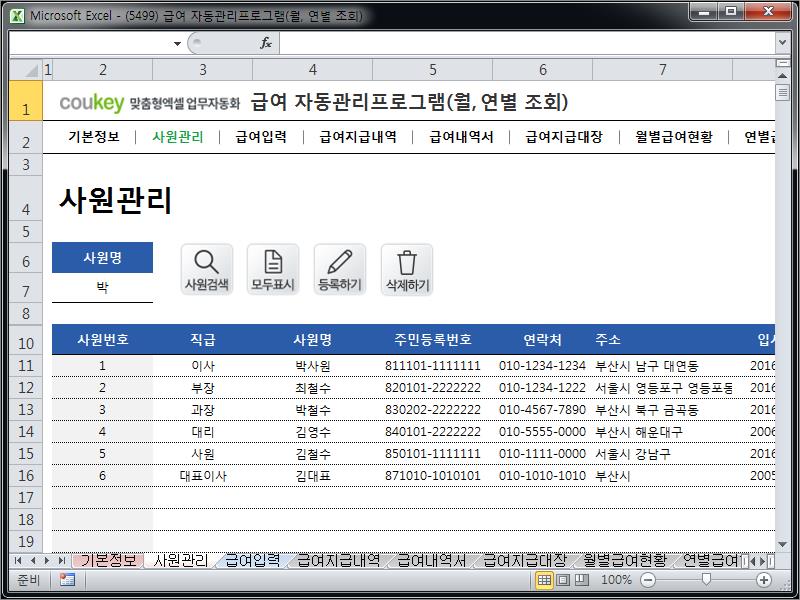Select the 월별급여현황 sheet tab
The height and width of the screenshot is (600, 800).
pos(625,560)
